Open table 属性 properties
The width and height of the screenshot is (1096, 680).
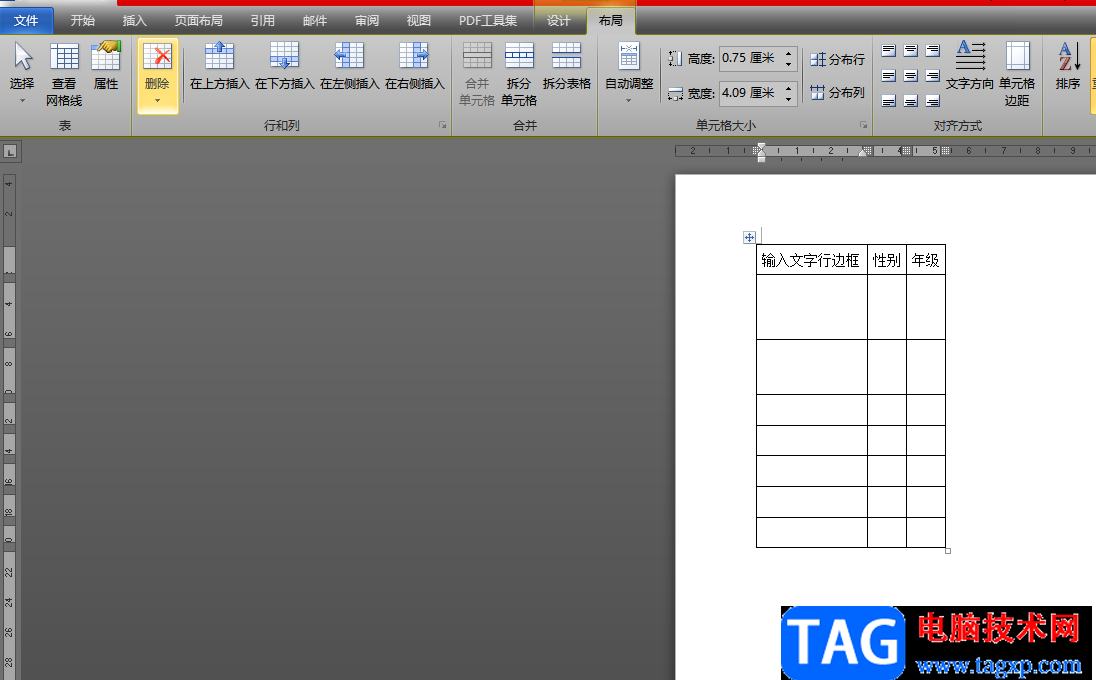(x=106, y=66)
